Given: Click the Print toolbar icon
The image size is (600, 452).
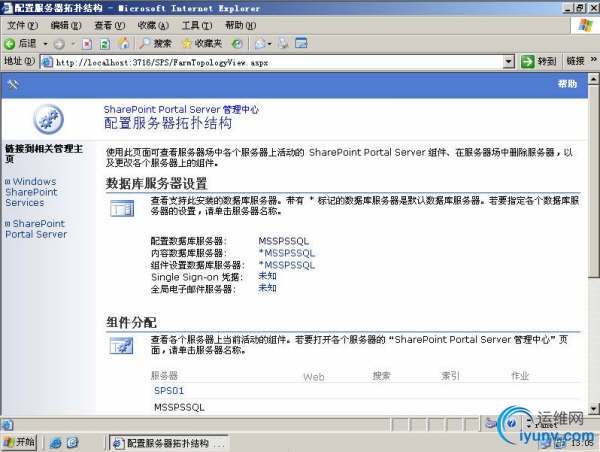Looking at the screenshot, I should point(284,44).
